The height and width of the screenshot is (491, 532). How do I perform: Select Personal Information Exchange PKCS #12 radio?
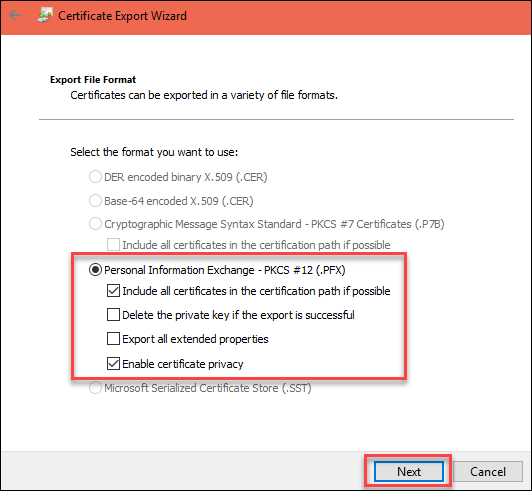[95, 270]
